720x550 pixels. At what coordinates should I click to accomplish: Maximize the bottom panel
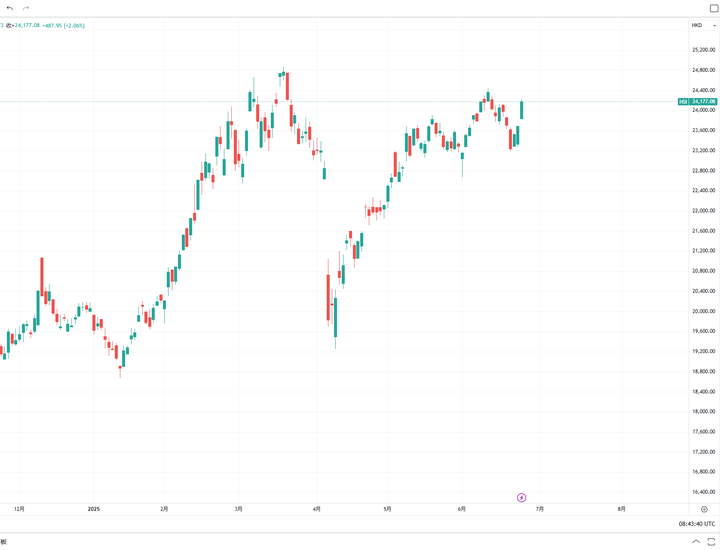[712, 542]
